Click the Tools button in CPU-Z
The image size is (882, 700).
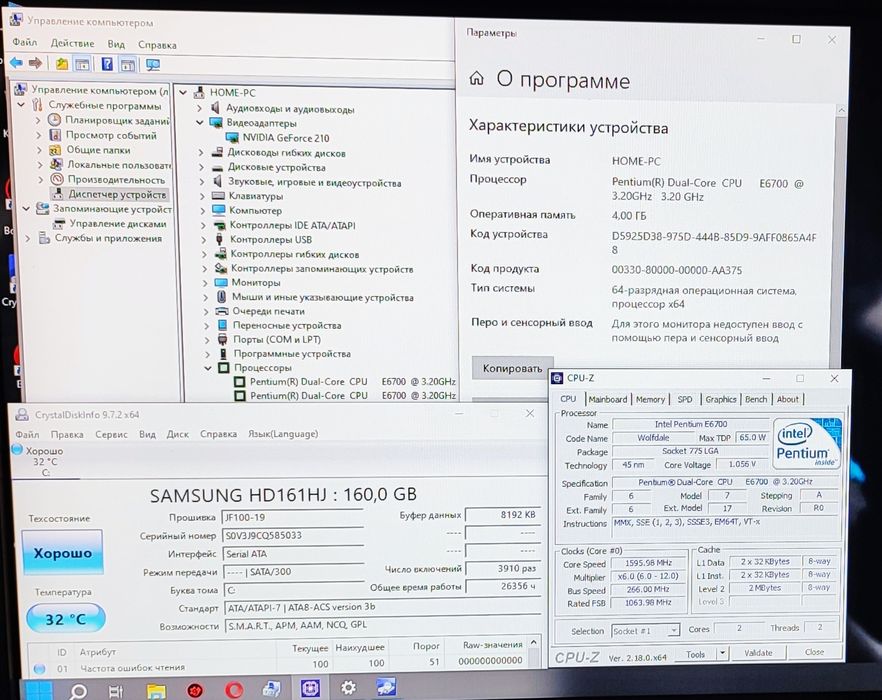695,654
